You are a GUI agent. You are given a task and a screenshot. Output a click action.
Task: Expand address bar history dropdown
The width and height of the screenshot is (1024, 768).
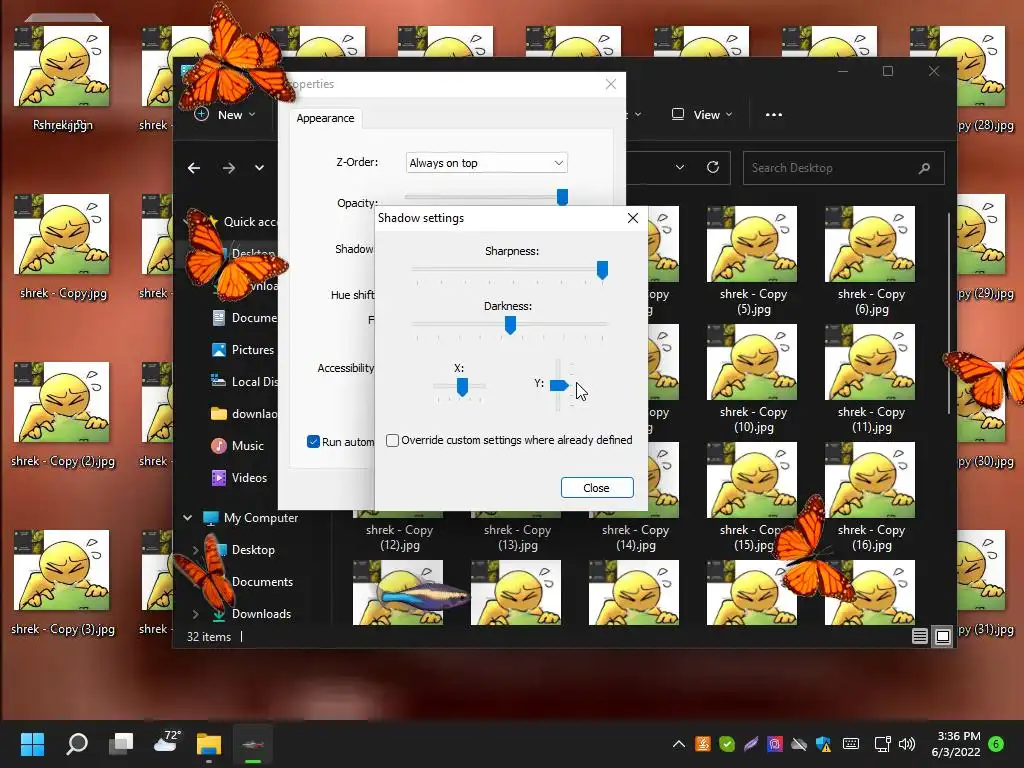coord(680,167)
